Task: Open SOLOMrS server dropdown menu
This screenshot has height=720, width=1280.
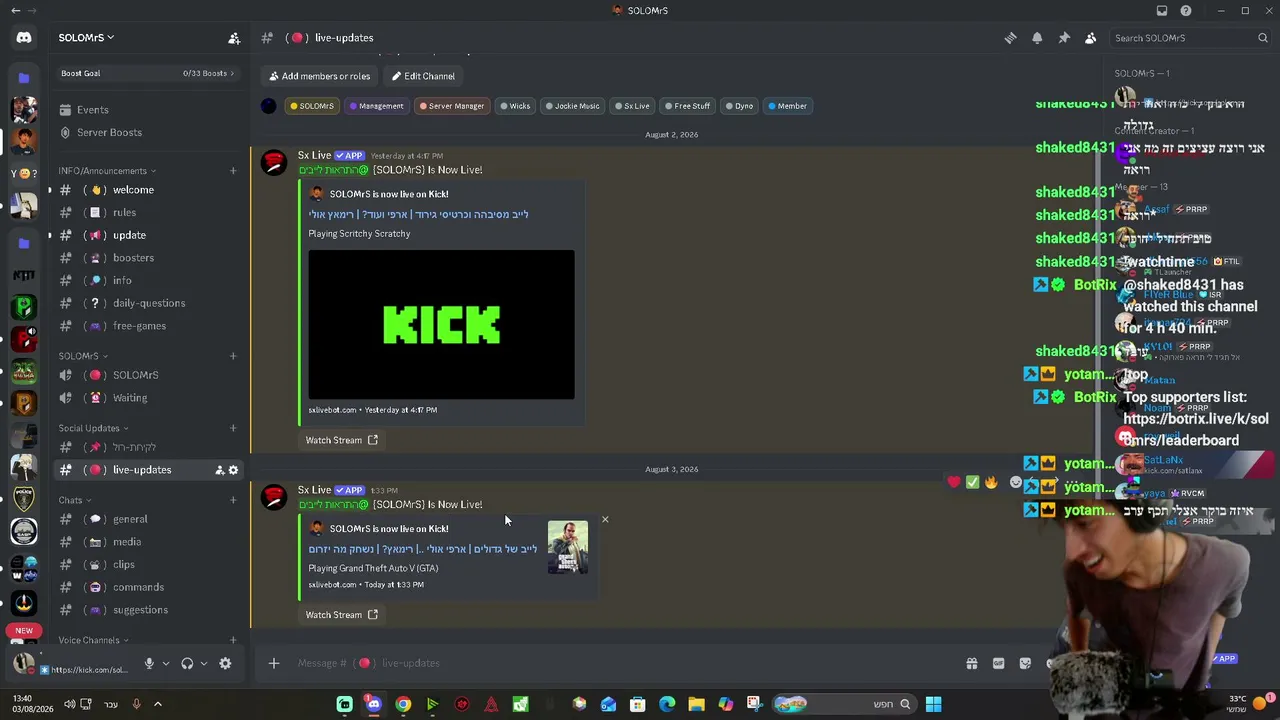Action: pyautogui.click(x=86, y=38)
